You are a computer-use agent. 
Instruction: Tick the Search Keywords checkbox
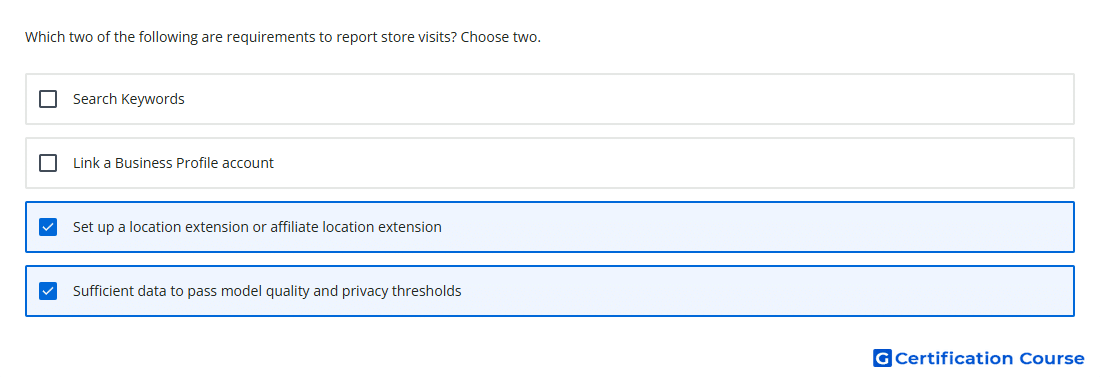coord(48,99)
